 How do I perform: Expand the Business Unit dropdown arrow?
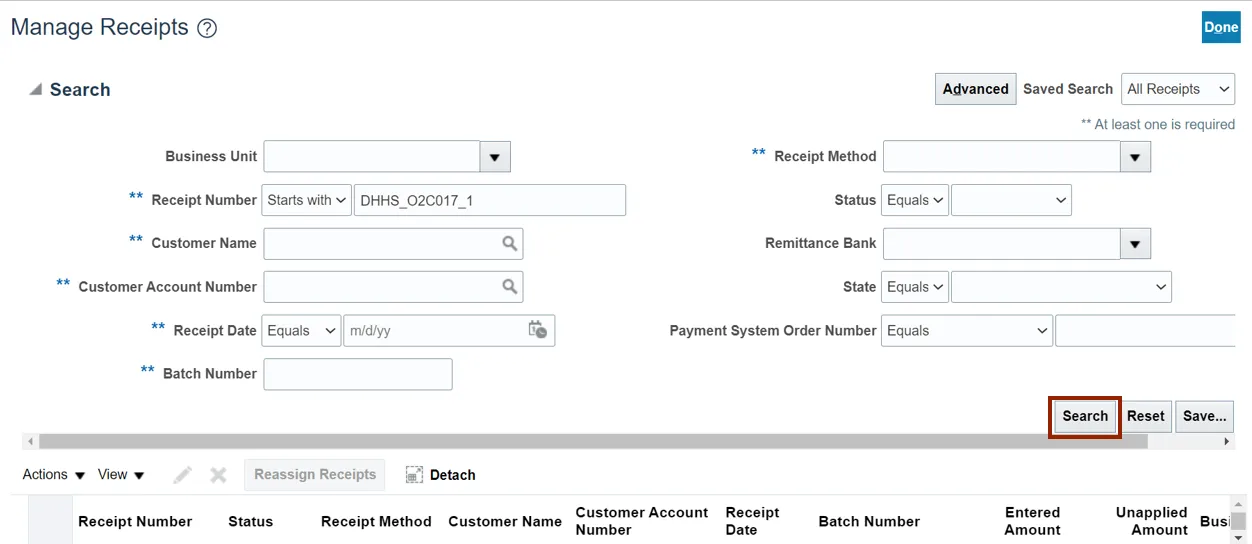click(495, 157)
